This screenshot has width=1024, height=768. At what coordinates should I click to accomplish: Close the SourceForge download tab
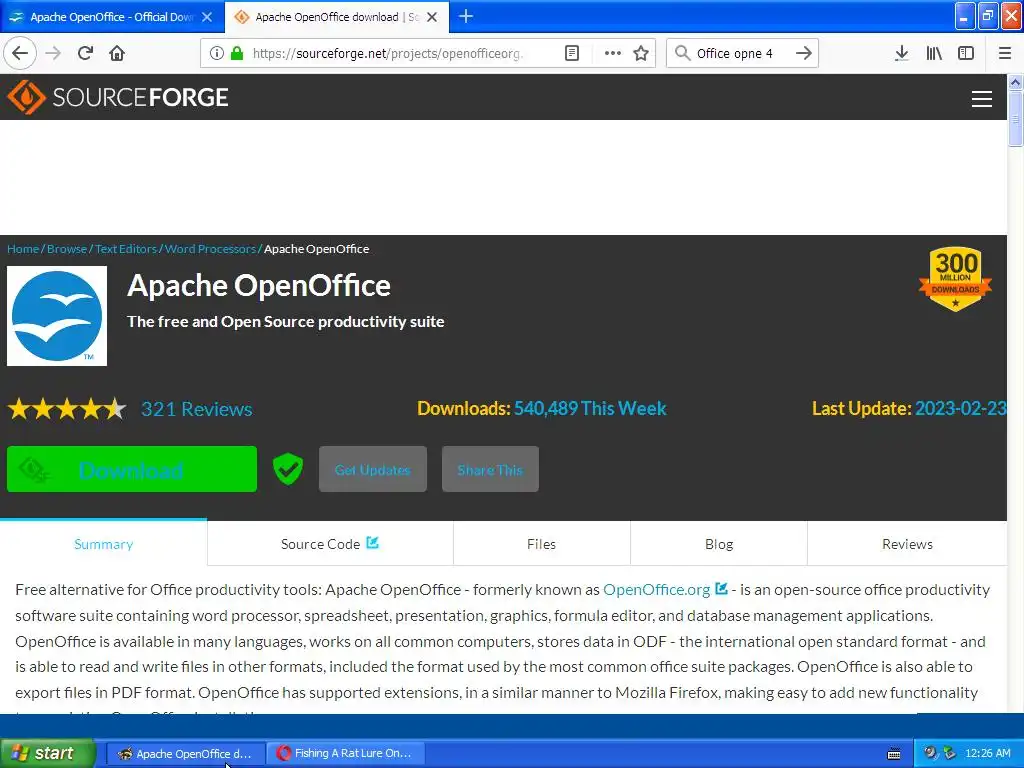[x=432, y=17]
